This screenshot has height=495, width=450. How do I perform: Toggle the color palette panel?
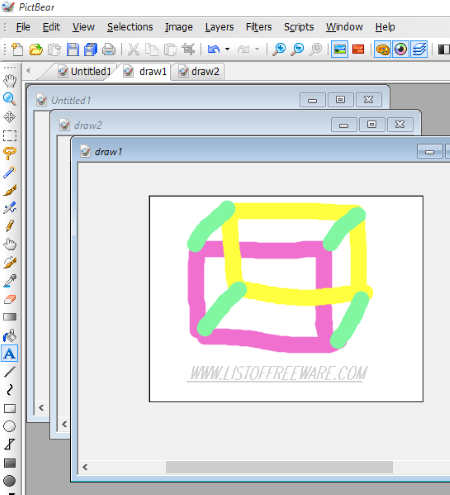click(x=383, y=49)
